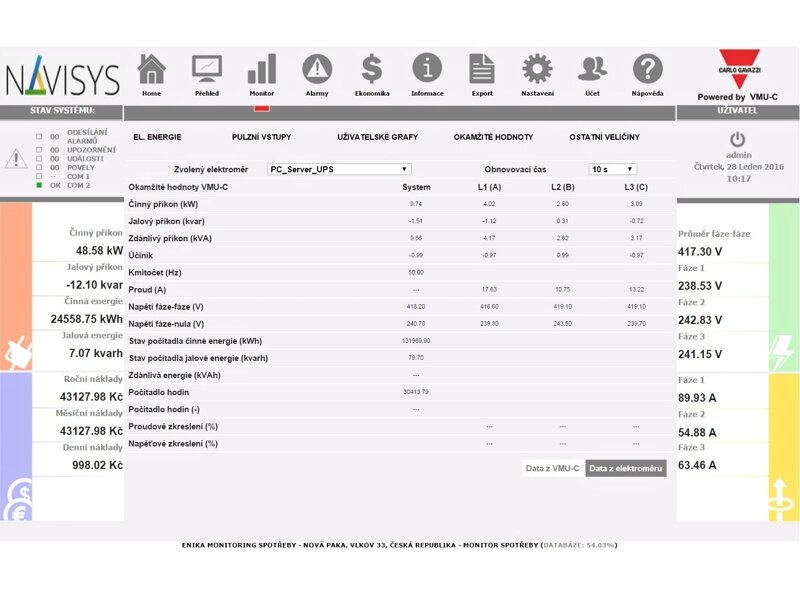Image resolution: width=800 pixels, height=600 pixels.
Task: Switch to the Pulzní vstupy tab
Action: click(261, 137)
